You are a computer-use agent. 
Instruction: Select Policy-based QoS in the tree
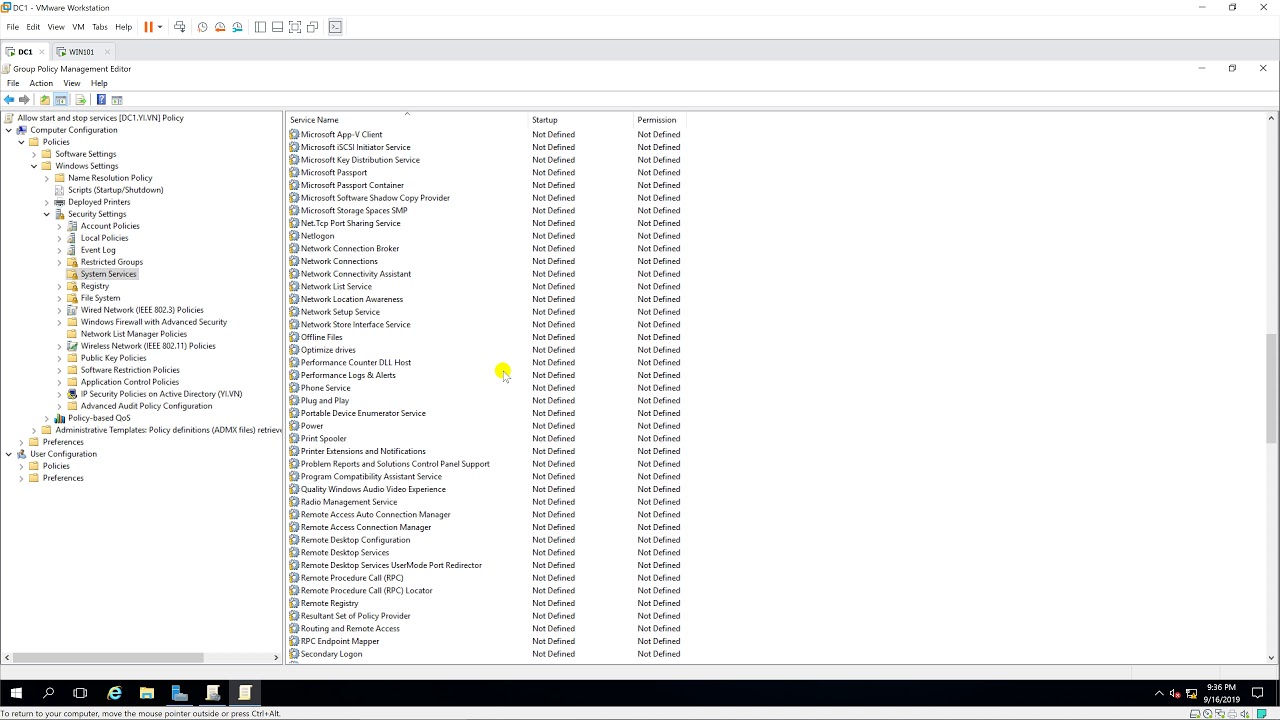(x=99, y=418)
